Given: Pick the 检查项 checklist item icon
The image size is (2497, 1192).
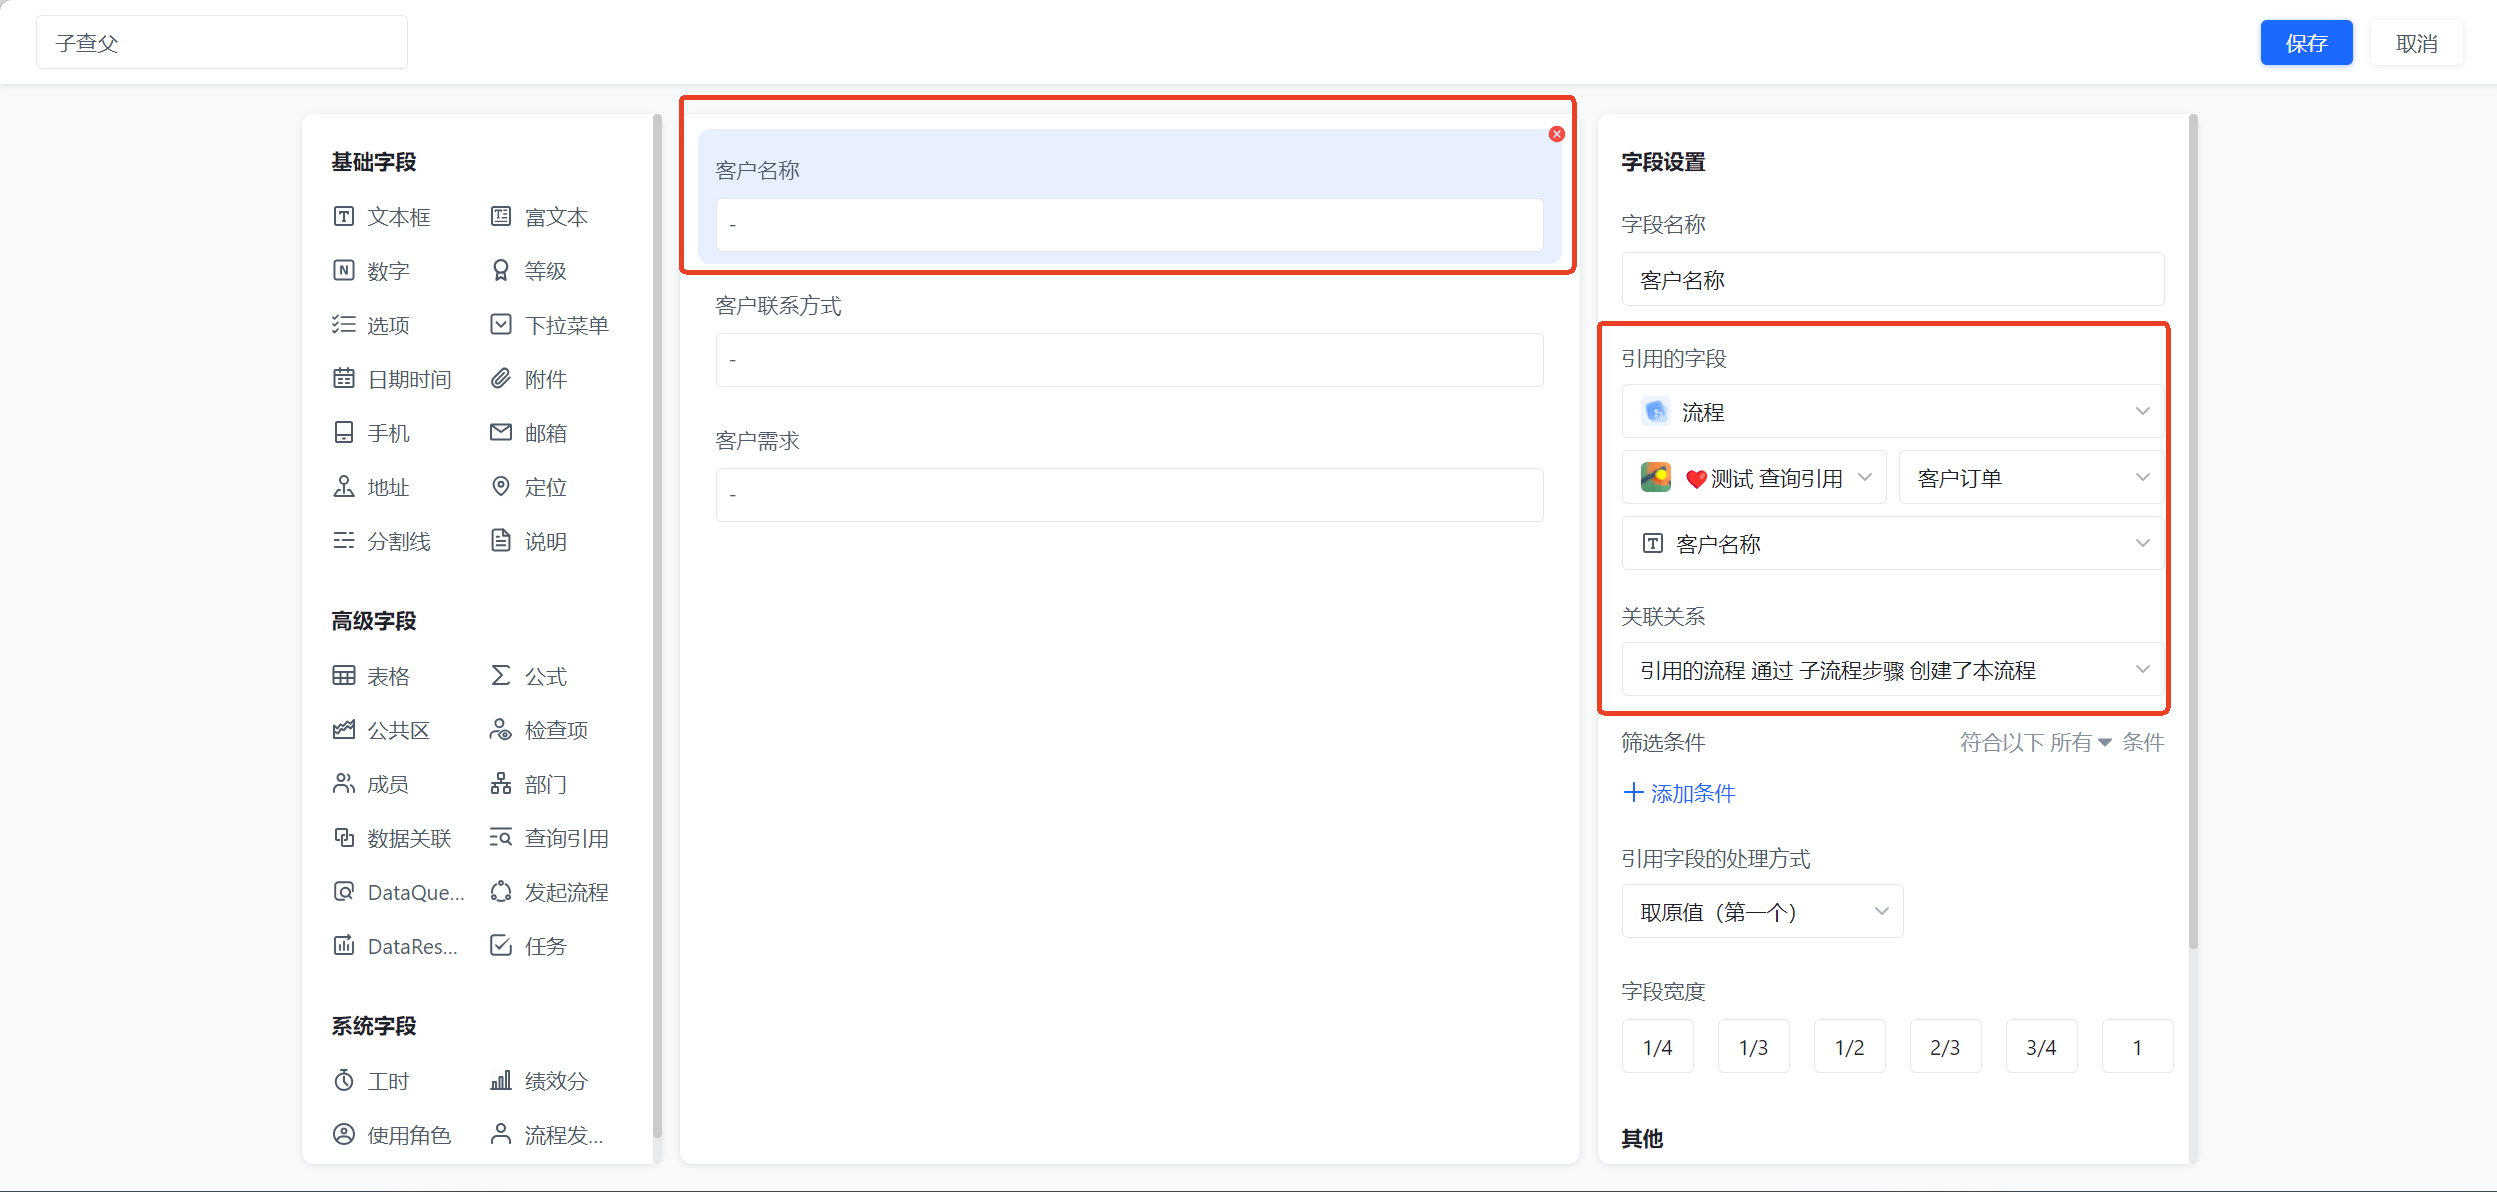Looking at the screenshot, I should click(501, 730).
